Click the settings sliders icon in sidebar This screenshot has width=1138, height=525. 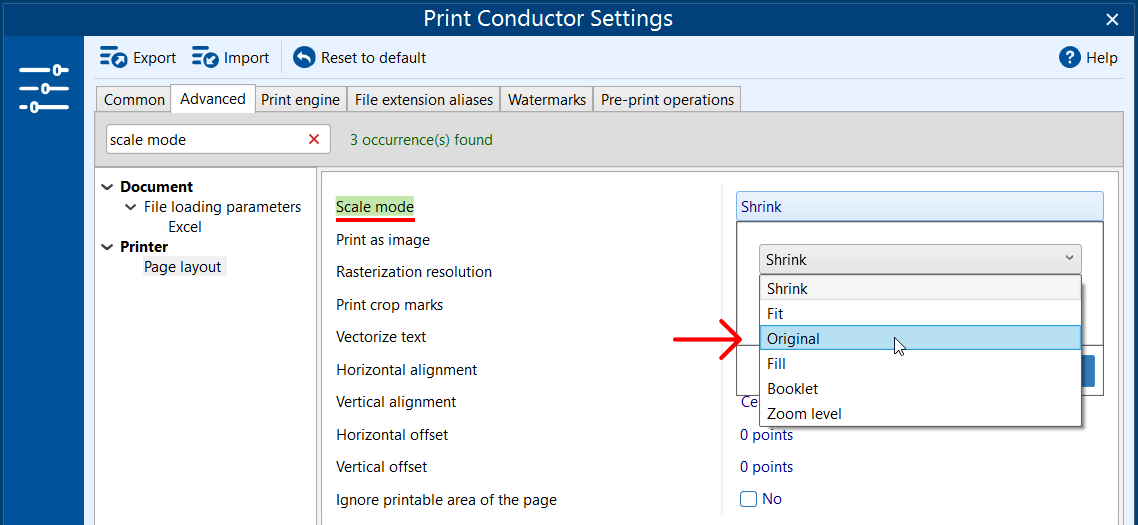click(43, 88)
